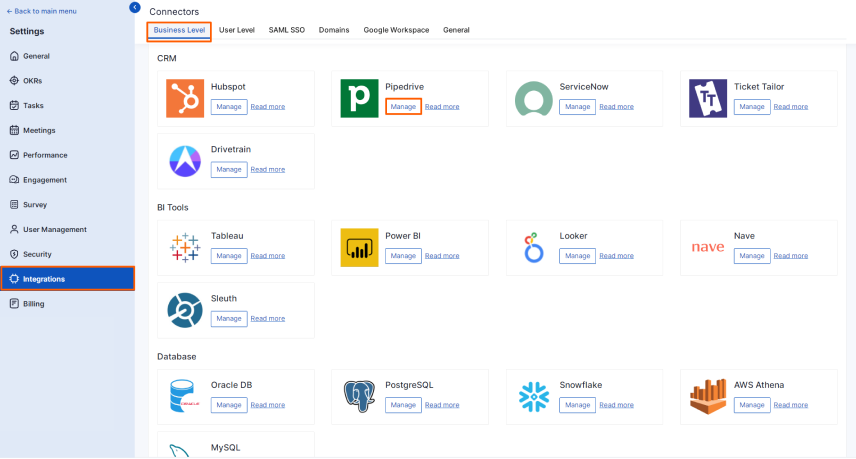
Task: Click the PostgreSQL elephant icon
Action: 359,396
